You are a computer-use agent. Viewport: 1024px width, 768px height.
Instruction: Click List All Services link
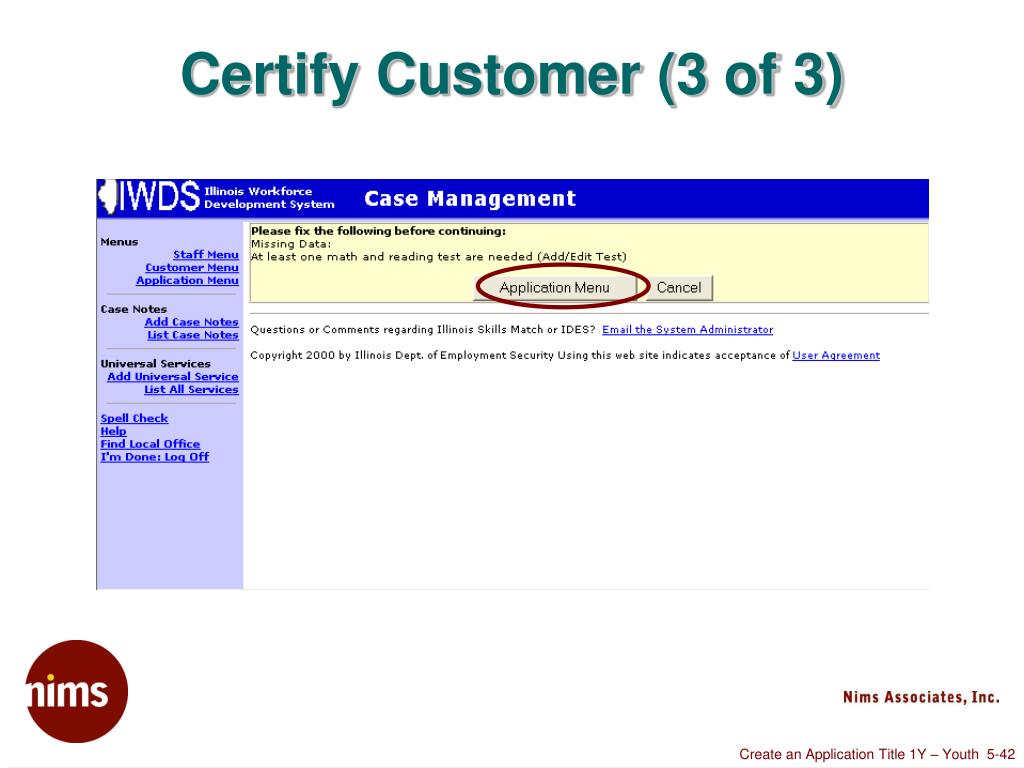click(x=191, y=389)
